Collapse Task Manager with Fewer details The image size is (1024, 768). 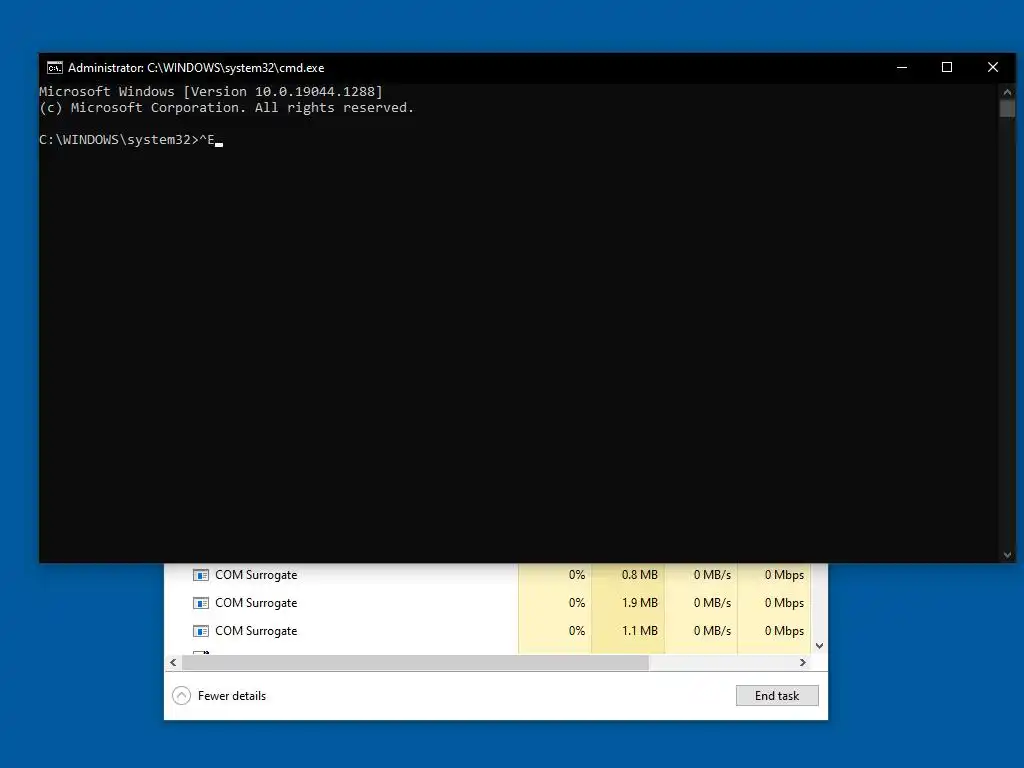[x=219, y=696]
